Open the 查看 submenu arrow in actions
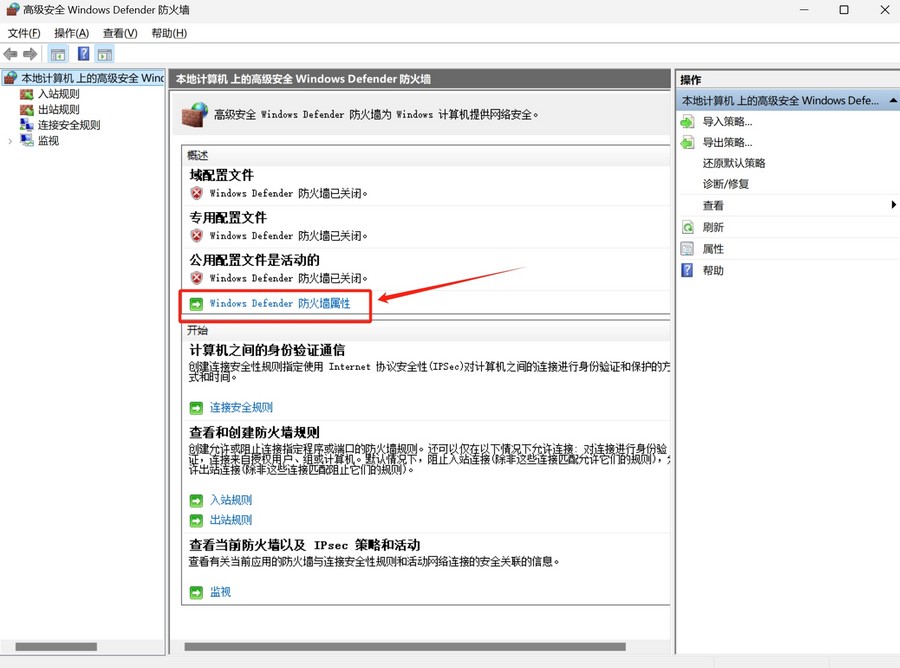900x668 pixels. click(x=893, y=205)
